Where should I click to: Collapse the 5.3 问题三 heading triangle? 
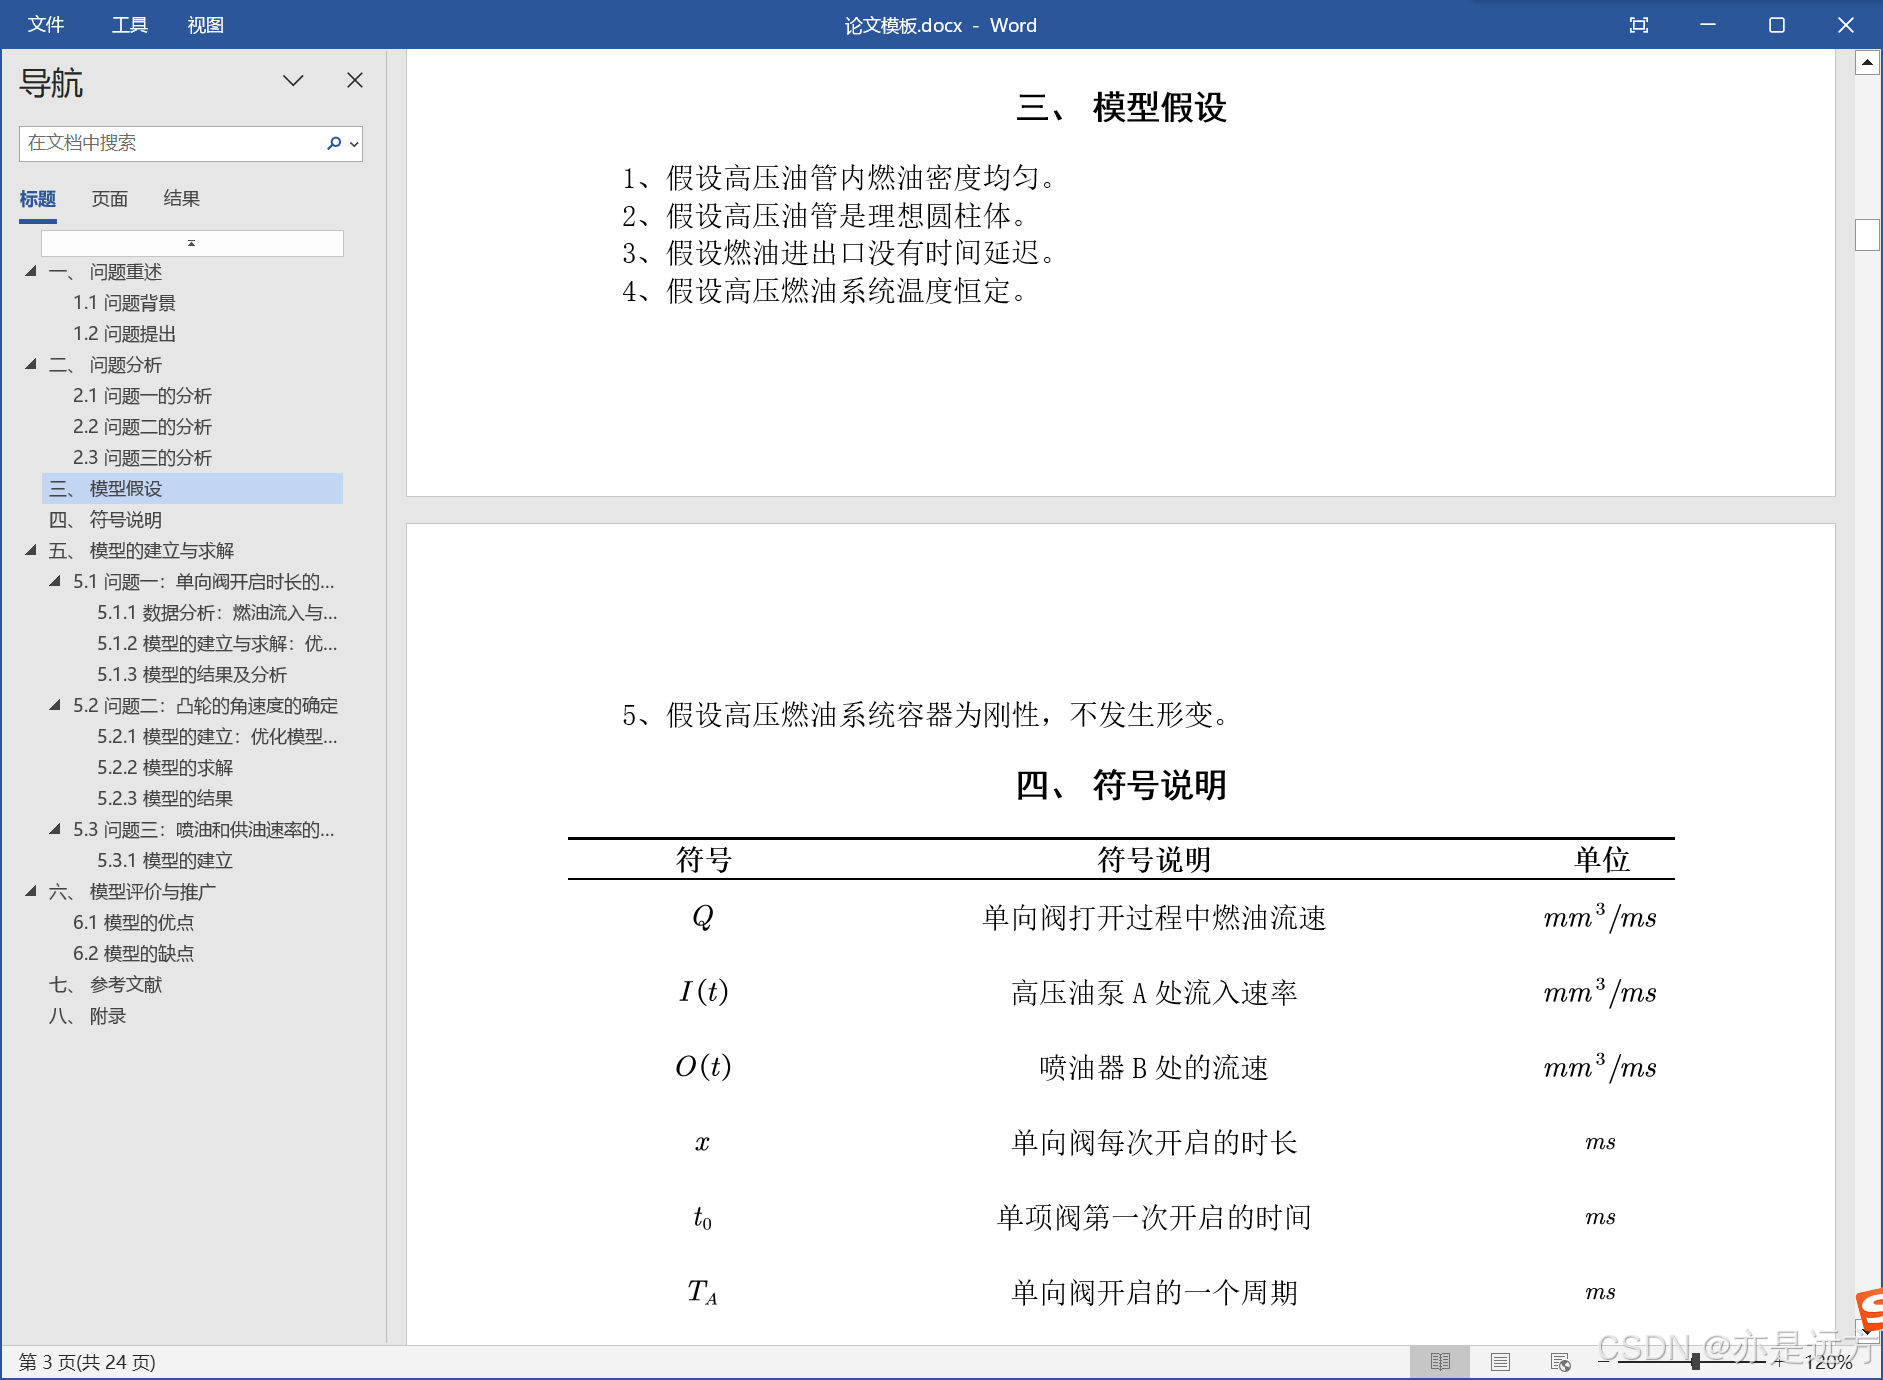55,829
